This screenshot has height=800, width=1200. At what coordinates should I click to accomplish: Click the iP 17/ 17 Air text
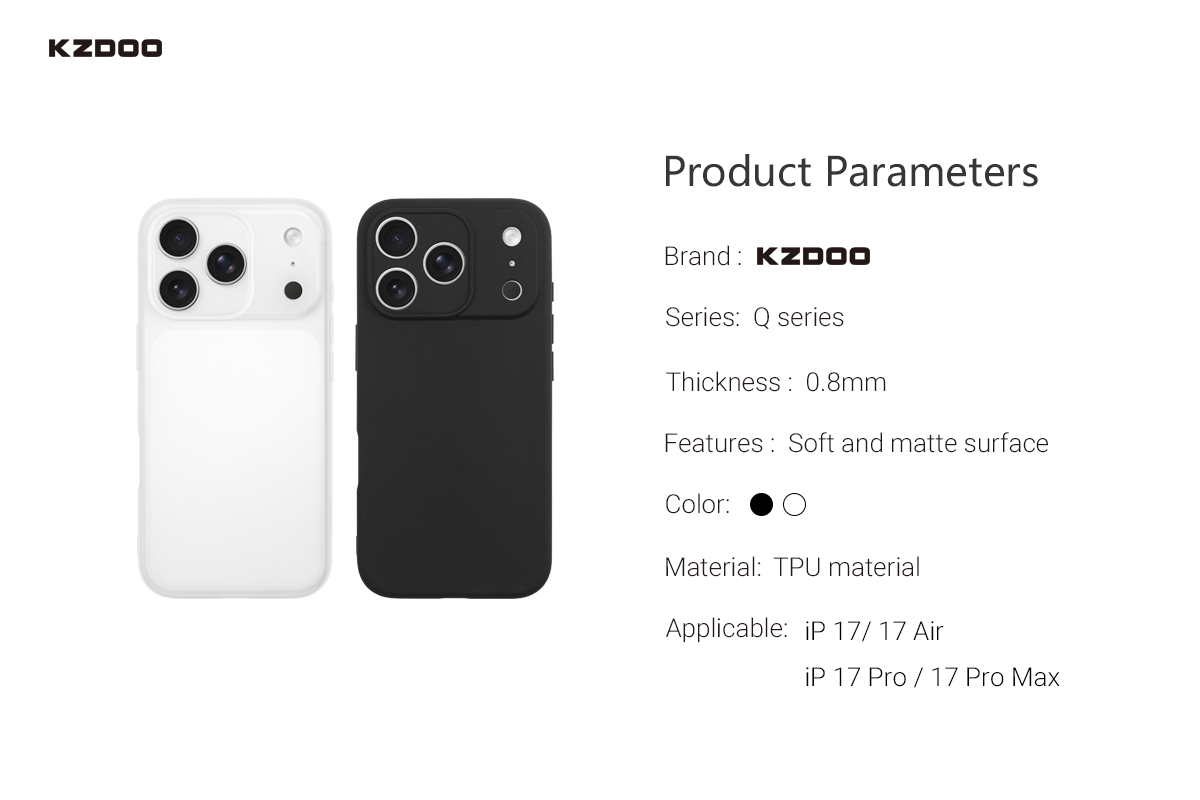[x=873, y=631]
